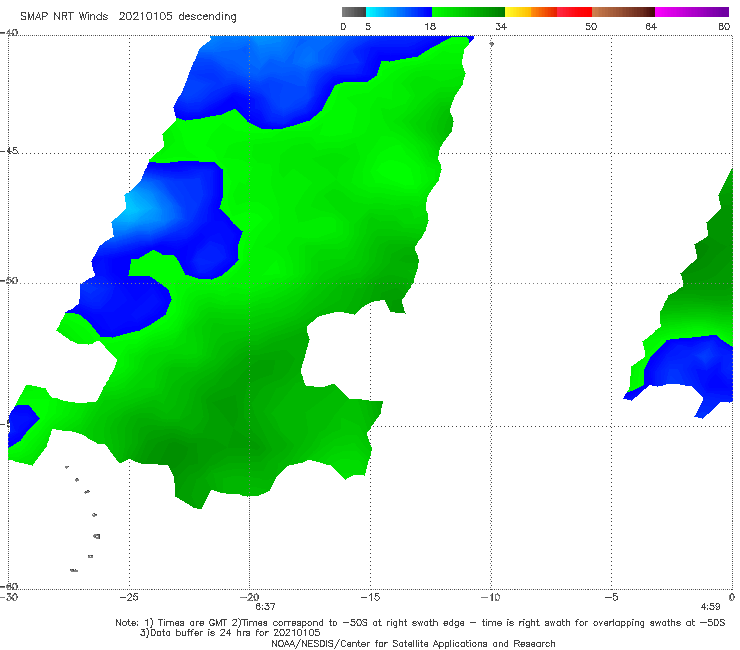Click the latitude label "-45"
The image size is (740, 650).
[9, 151]
